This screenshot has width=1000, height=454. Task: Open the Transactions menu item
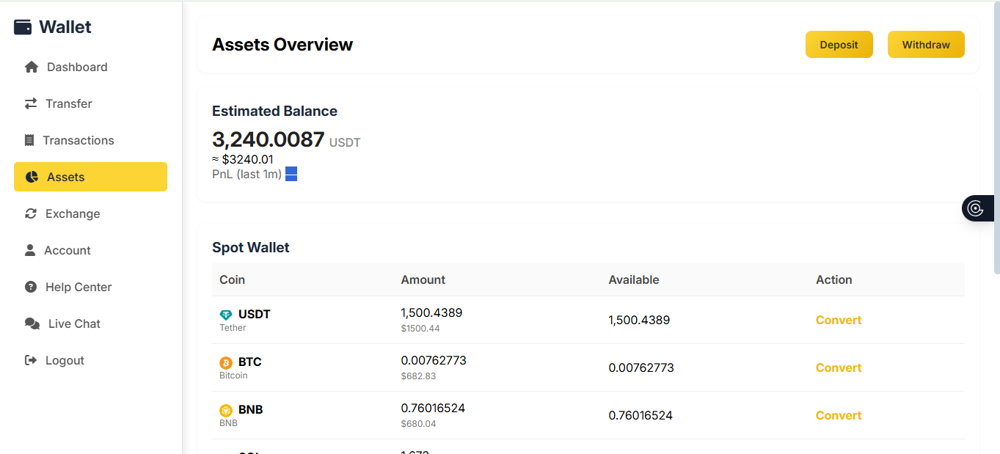coord(91,140)
